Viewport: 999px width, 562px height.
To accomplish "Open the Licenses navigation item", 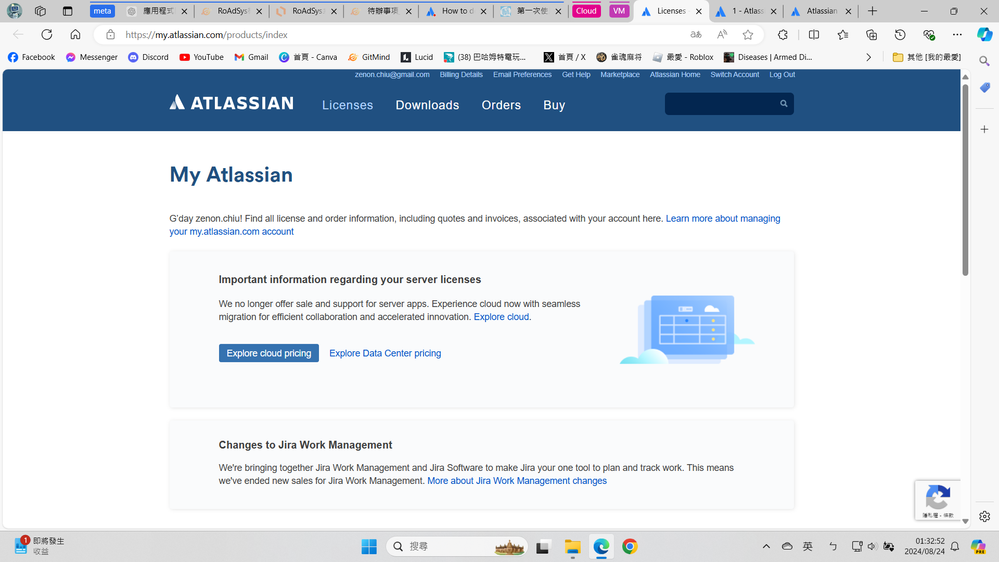I will click(x=347, y=105).
